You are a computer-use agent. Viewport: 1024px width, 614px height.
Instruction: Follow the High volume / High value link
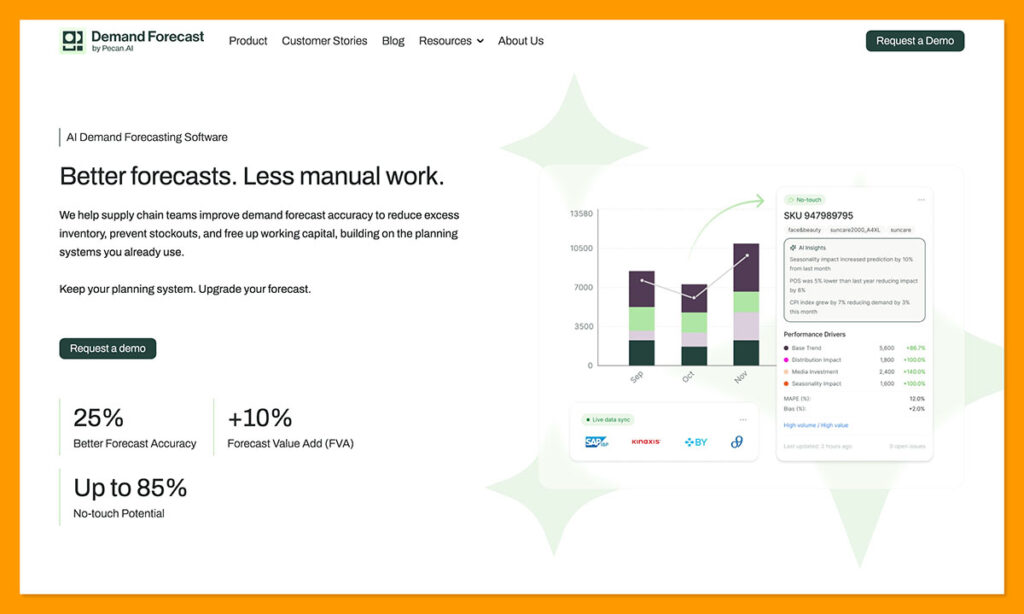coord(816,425)
